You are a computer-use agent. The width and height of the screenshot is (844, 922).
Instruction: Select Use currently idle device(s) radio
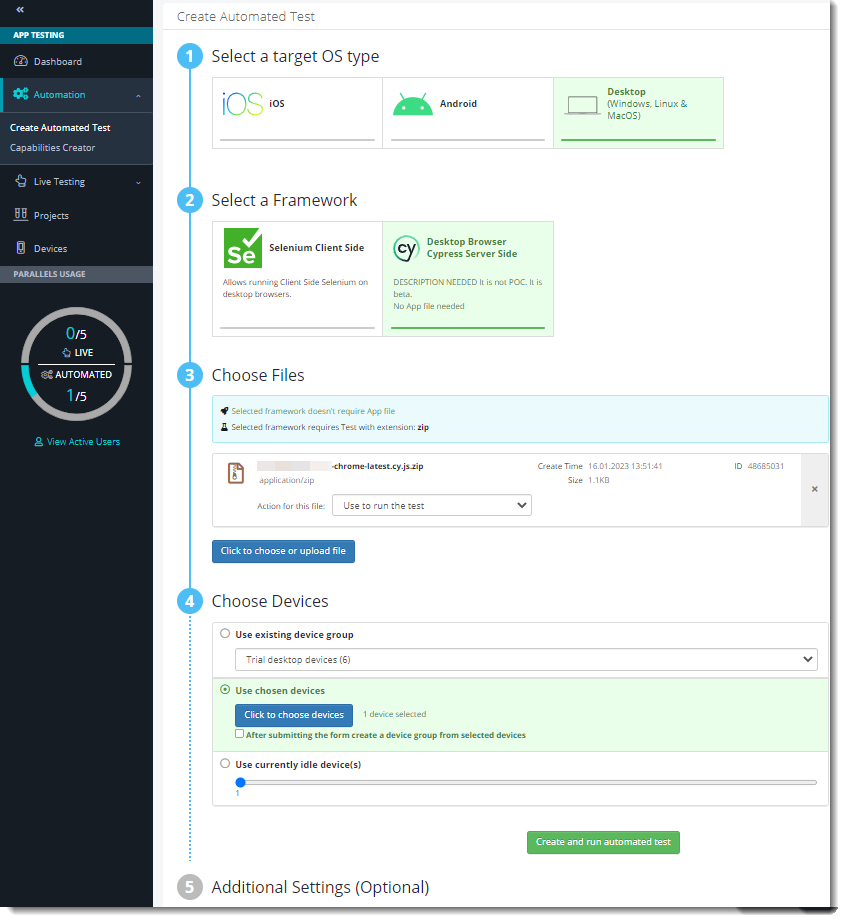point(225,764)
